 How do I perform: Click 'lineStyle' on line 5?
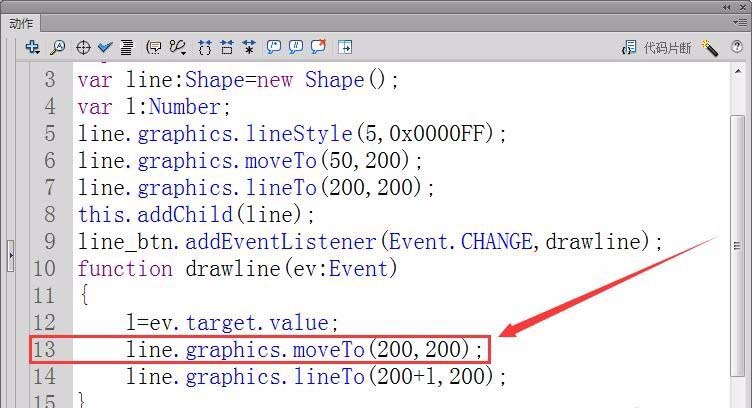[299, 134]
